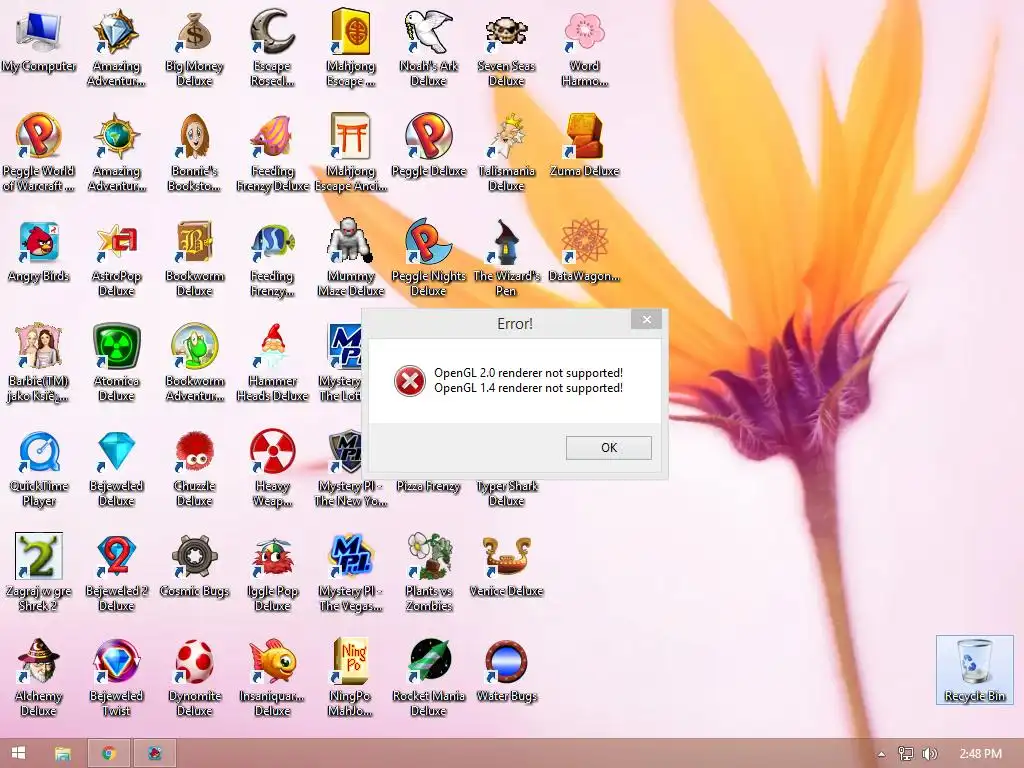
Task: Select the NingPo MahJong icon
Action: (350, 661)
